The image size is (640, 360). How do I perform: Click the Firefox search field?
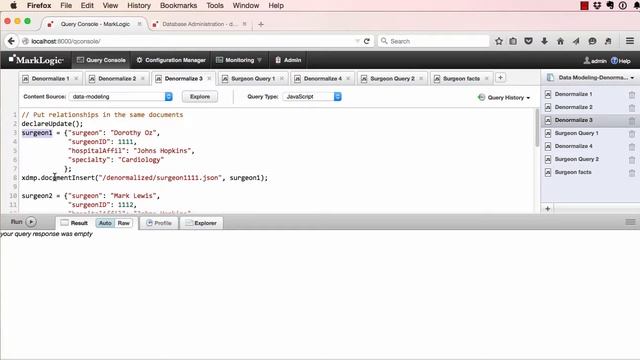(433, 41)
